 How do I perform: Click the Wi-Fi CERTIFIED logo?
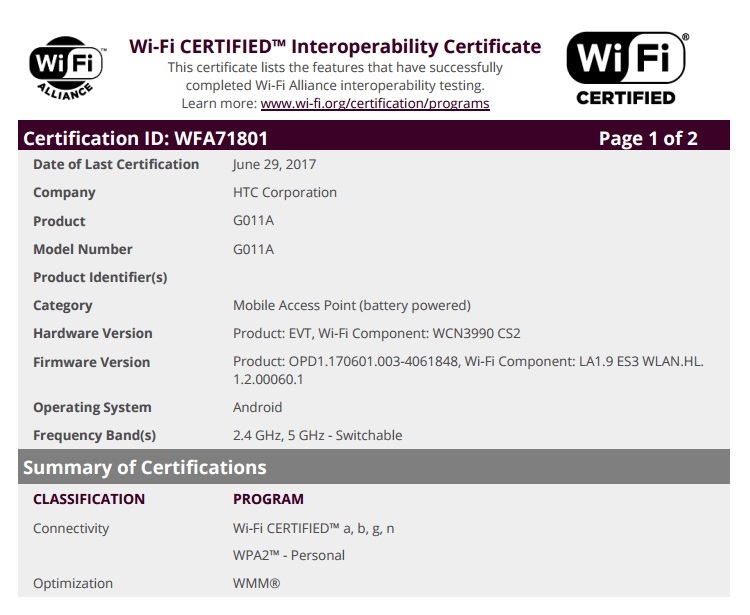627,68
